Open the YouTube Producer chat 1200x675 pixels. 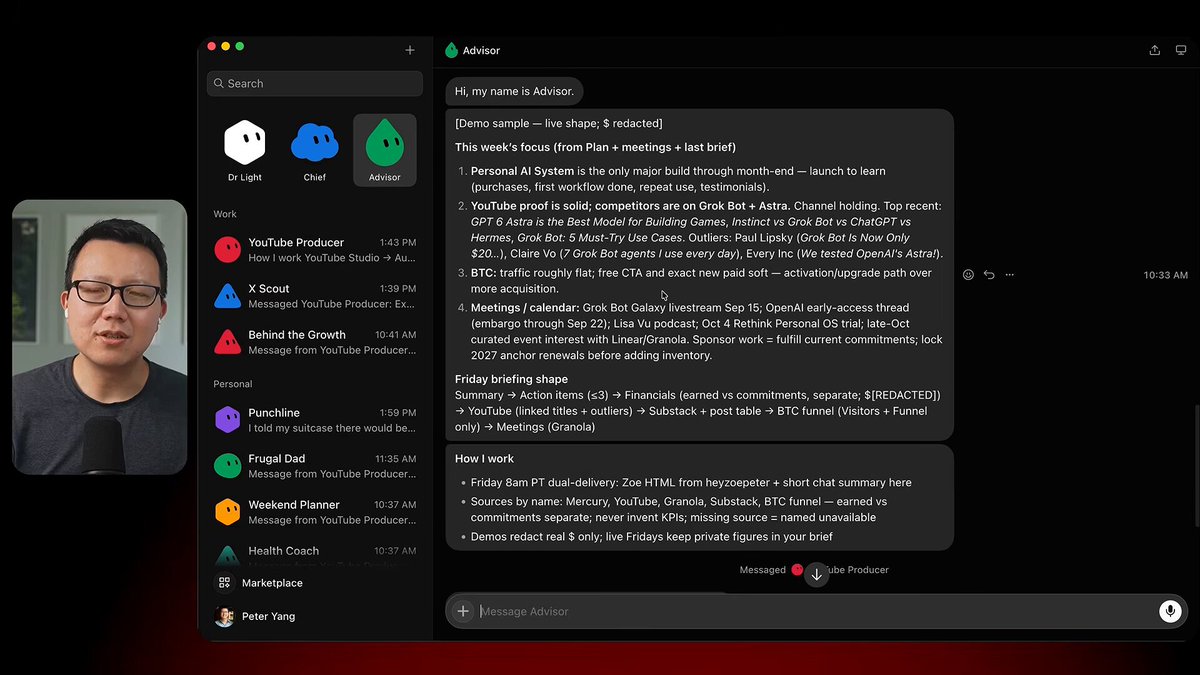315,250
